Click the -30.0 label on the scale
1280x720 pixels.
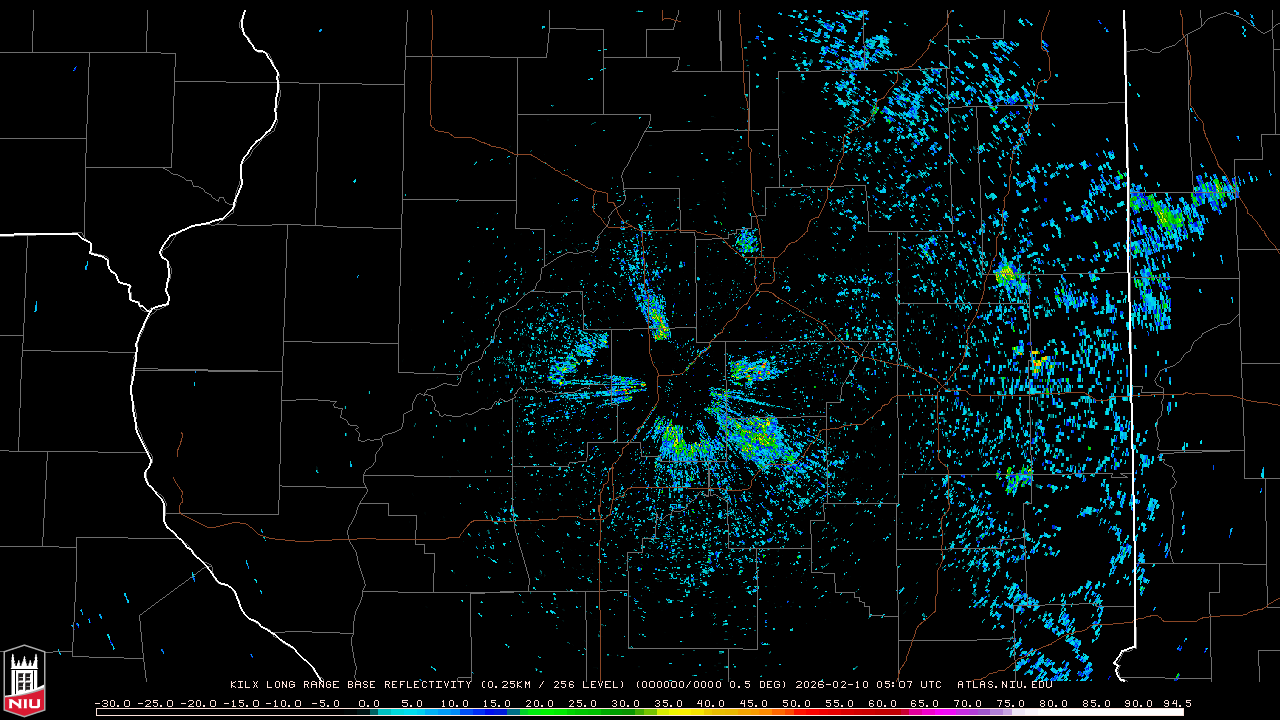click(111, 703)
